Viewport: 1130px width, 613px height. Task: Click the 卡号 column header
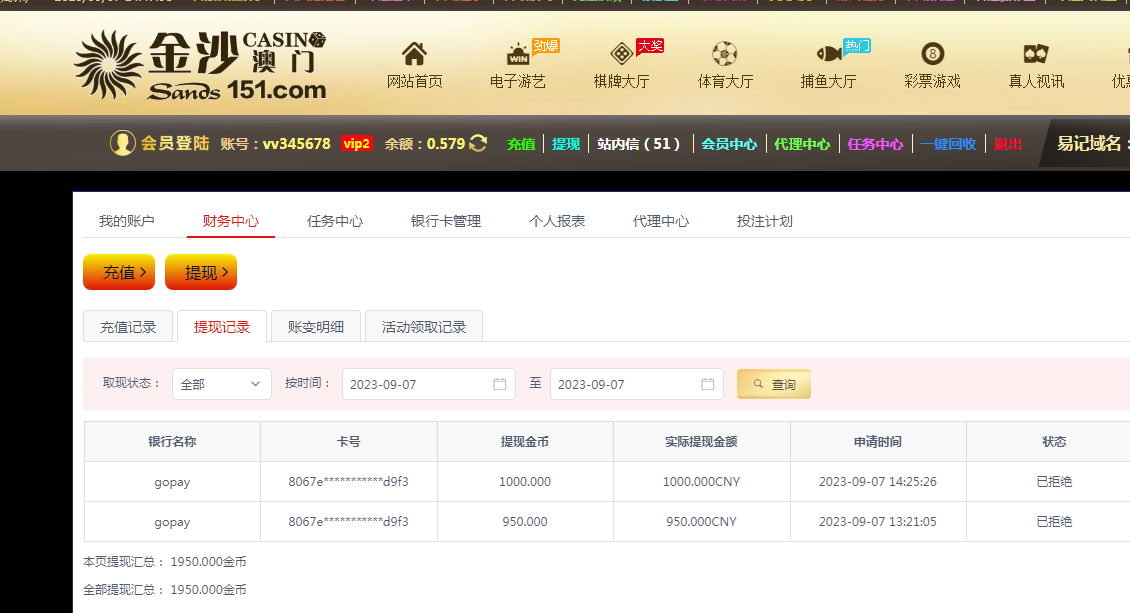pos(349,442)
